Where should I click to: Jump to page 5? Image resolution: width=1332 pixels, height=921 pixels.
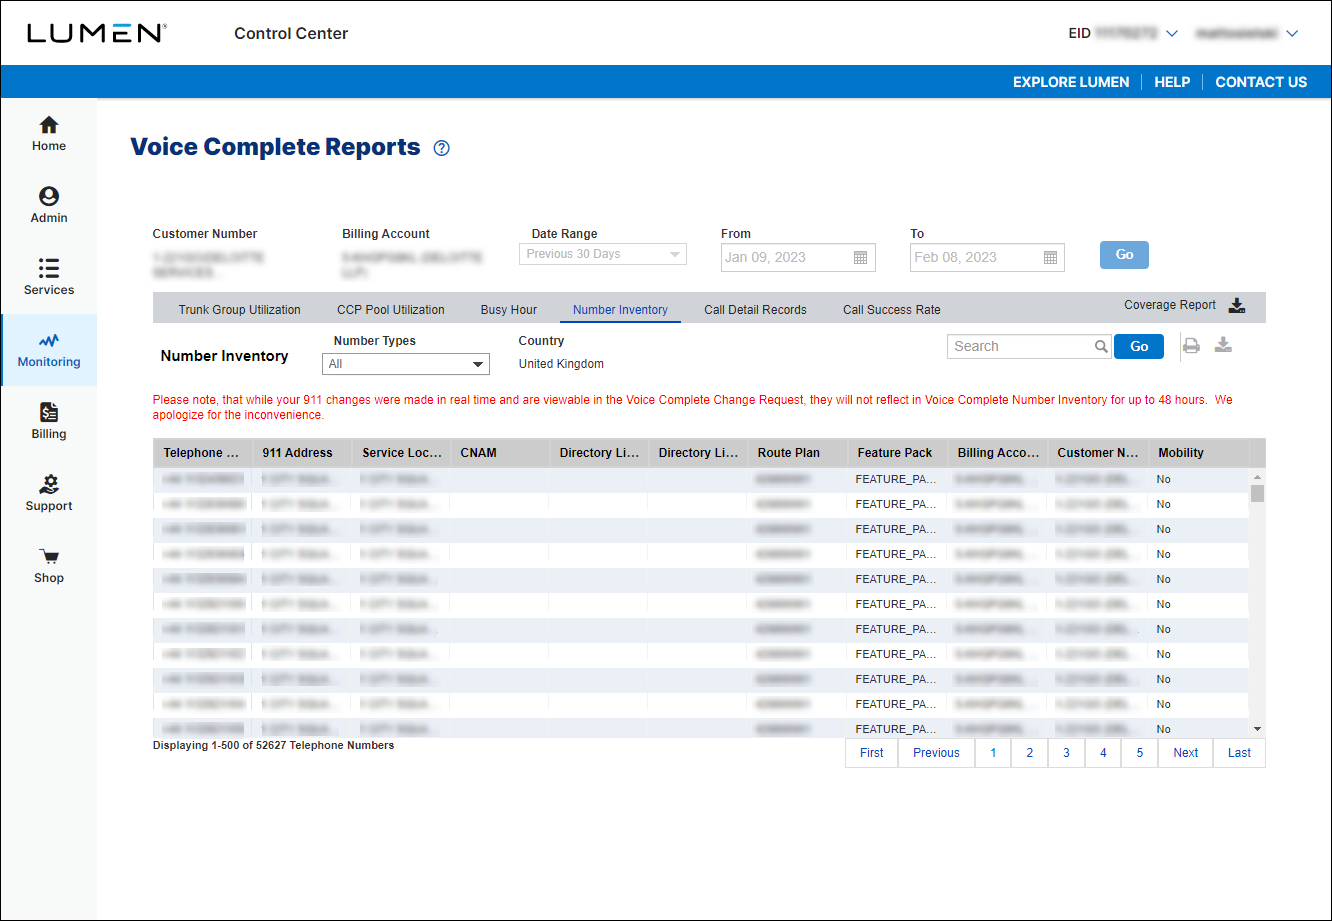pyautogui.click(x=1140, y=753)
